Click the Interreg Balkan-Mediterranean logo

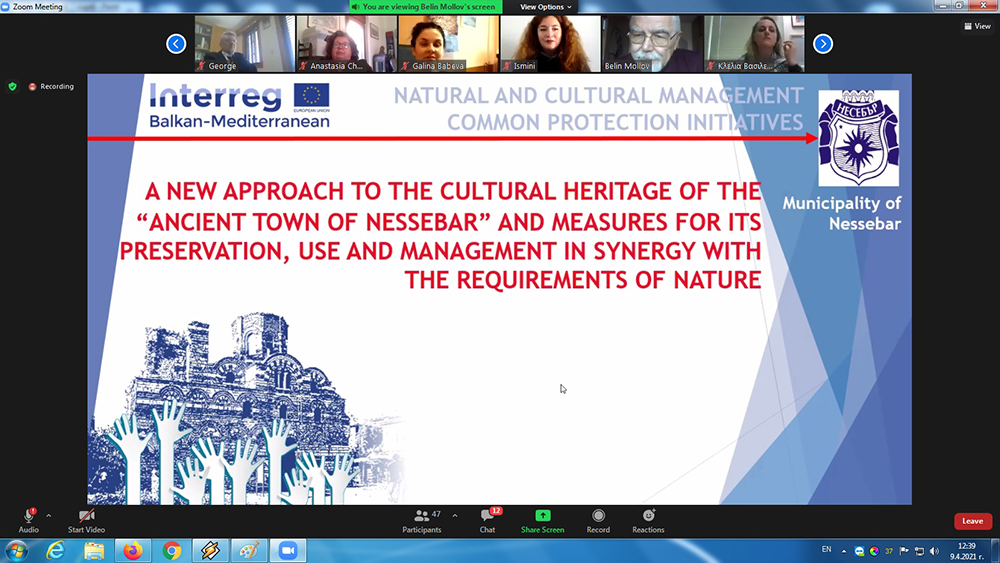240,105
